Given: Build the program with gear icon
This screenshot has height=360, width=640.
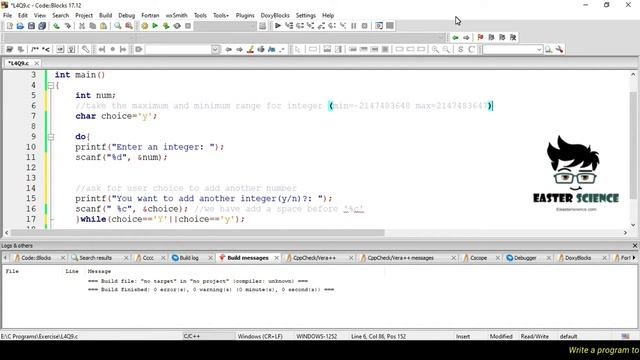Looking at the screenshot, I should point(144,26).
